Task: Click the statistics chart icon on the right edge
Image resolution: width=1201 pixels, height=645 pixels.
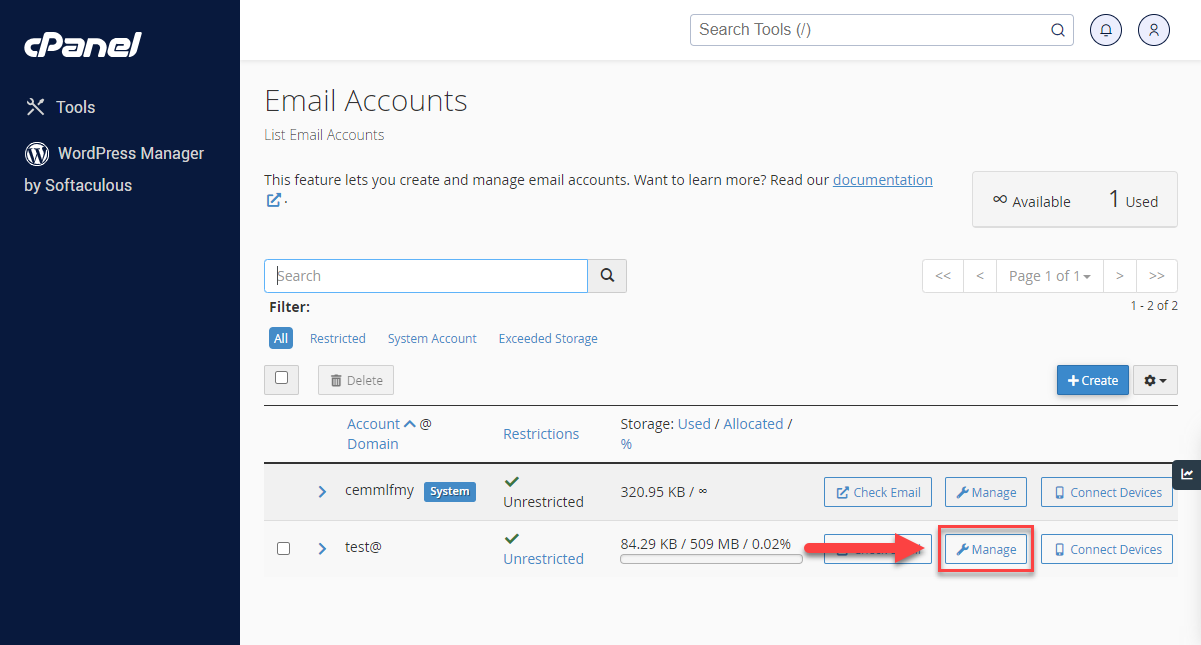Action: [1188, 475]
